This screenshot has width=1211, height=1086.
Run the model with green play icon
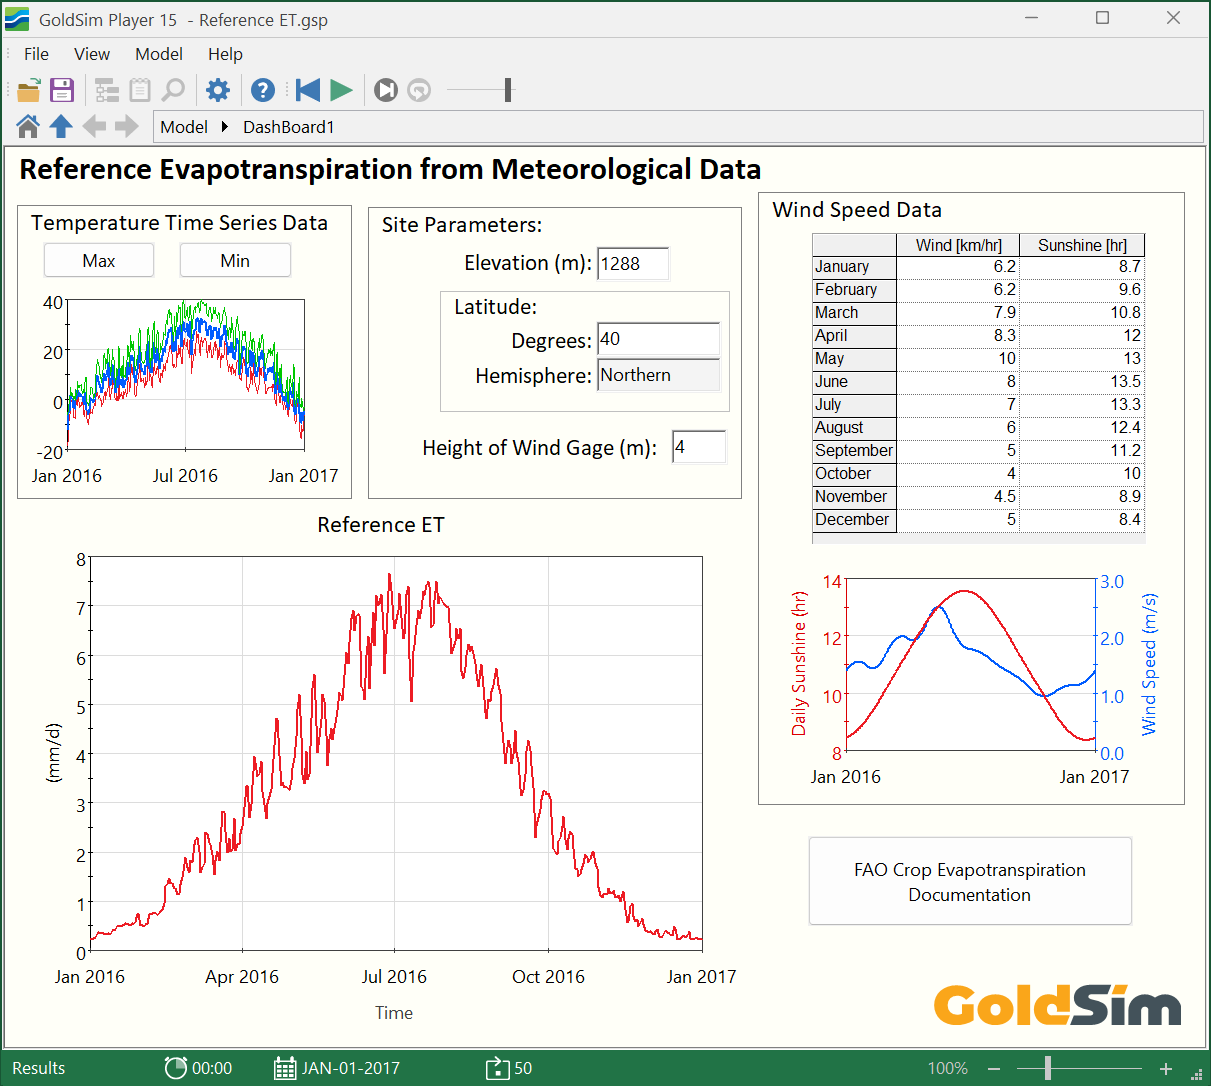341,91
